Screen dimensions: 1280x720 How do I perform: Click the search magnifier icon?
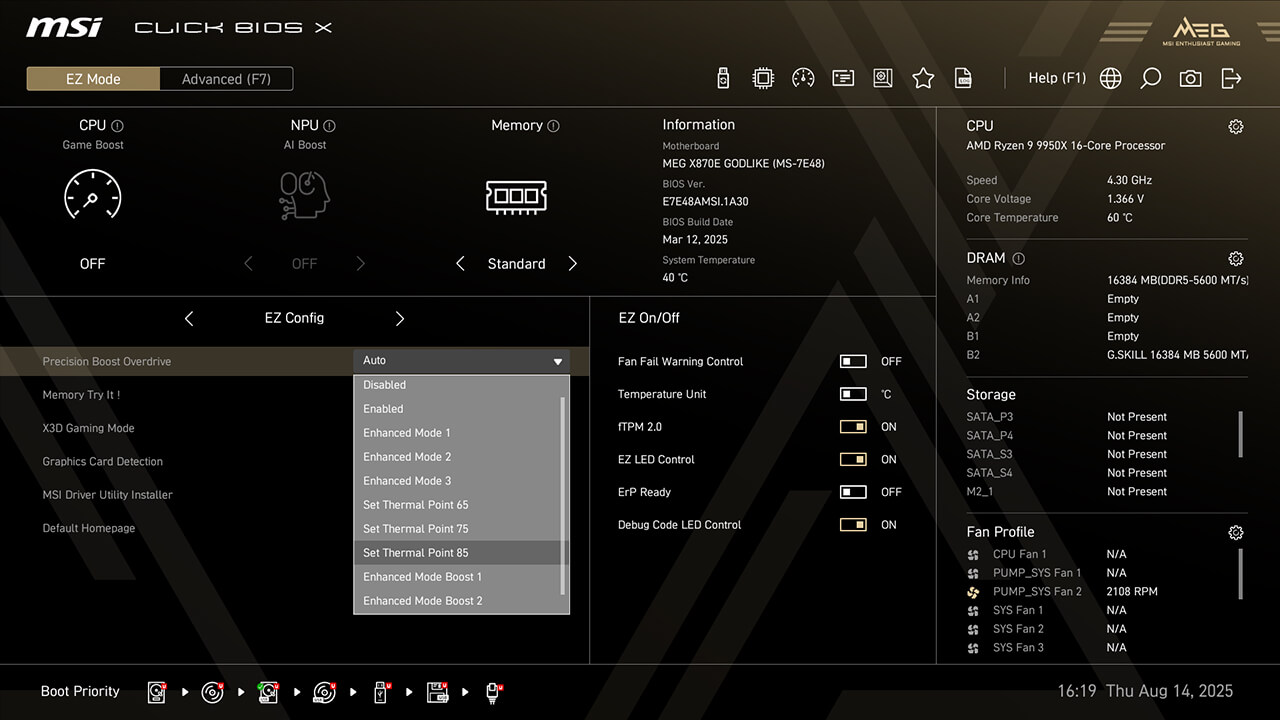1150,78
